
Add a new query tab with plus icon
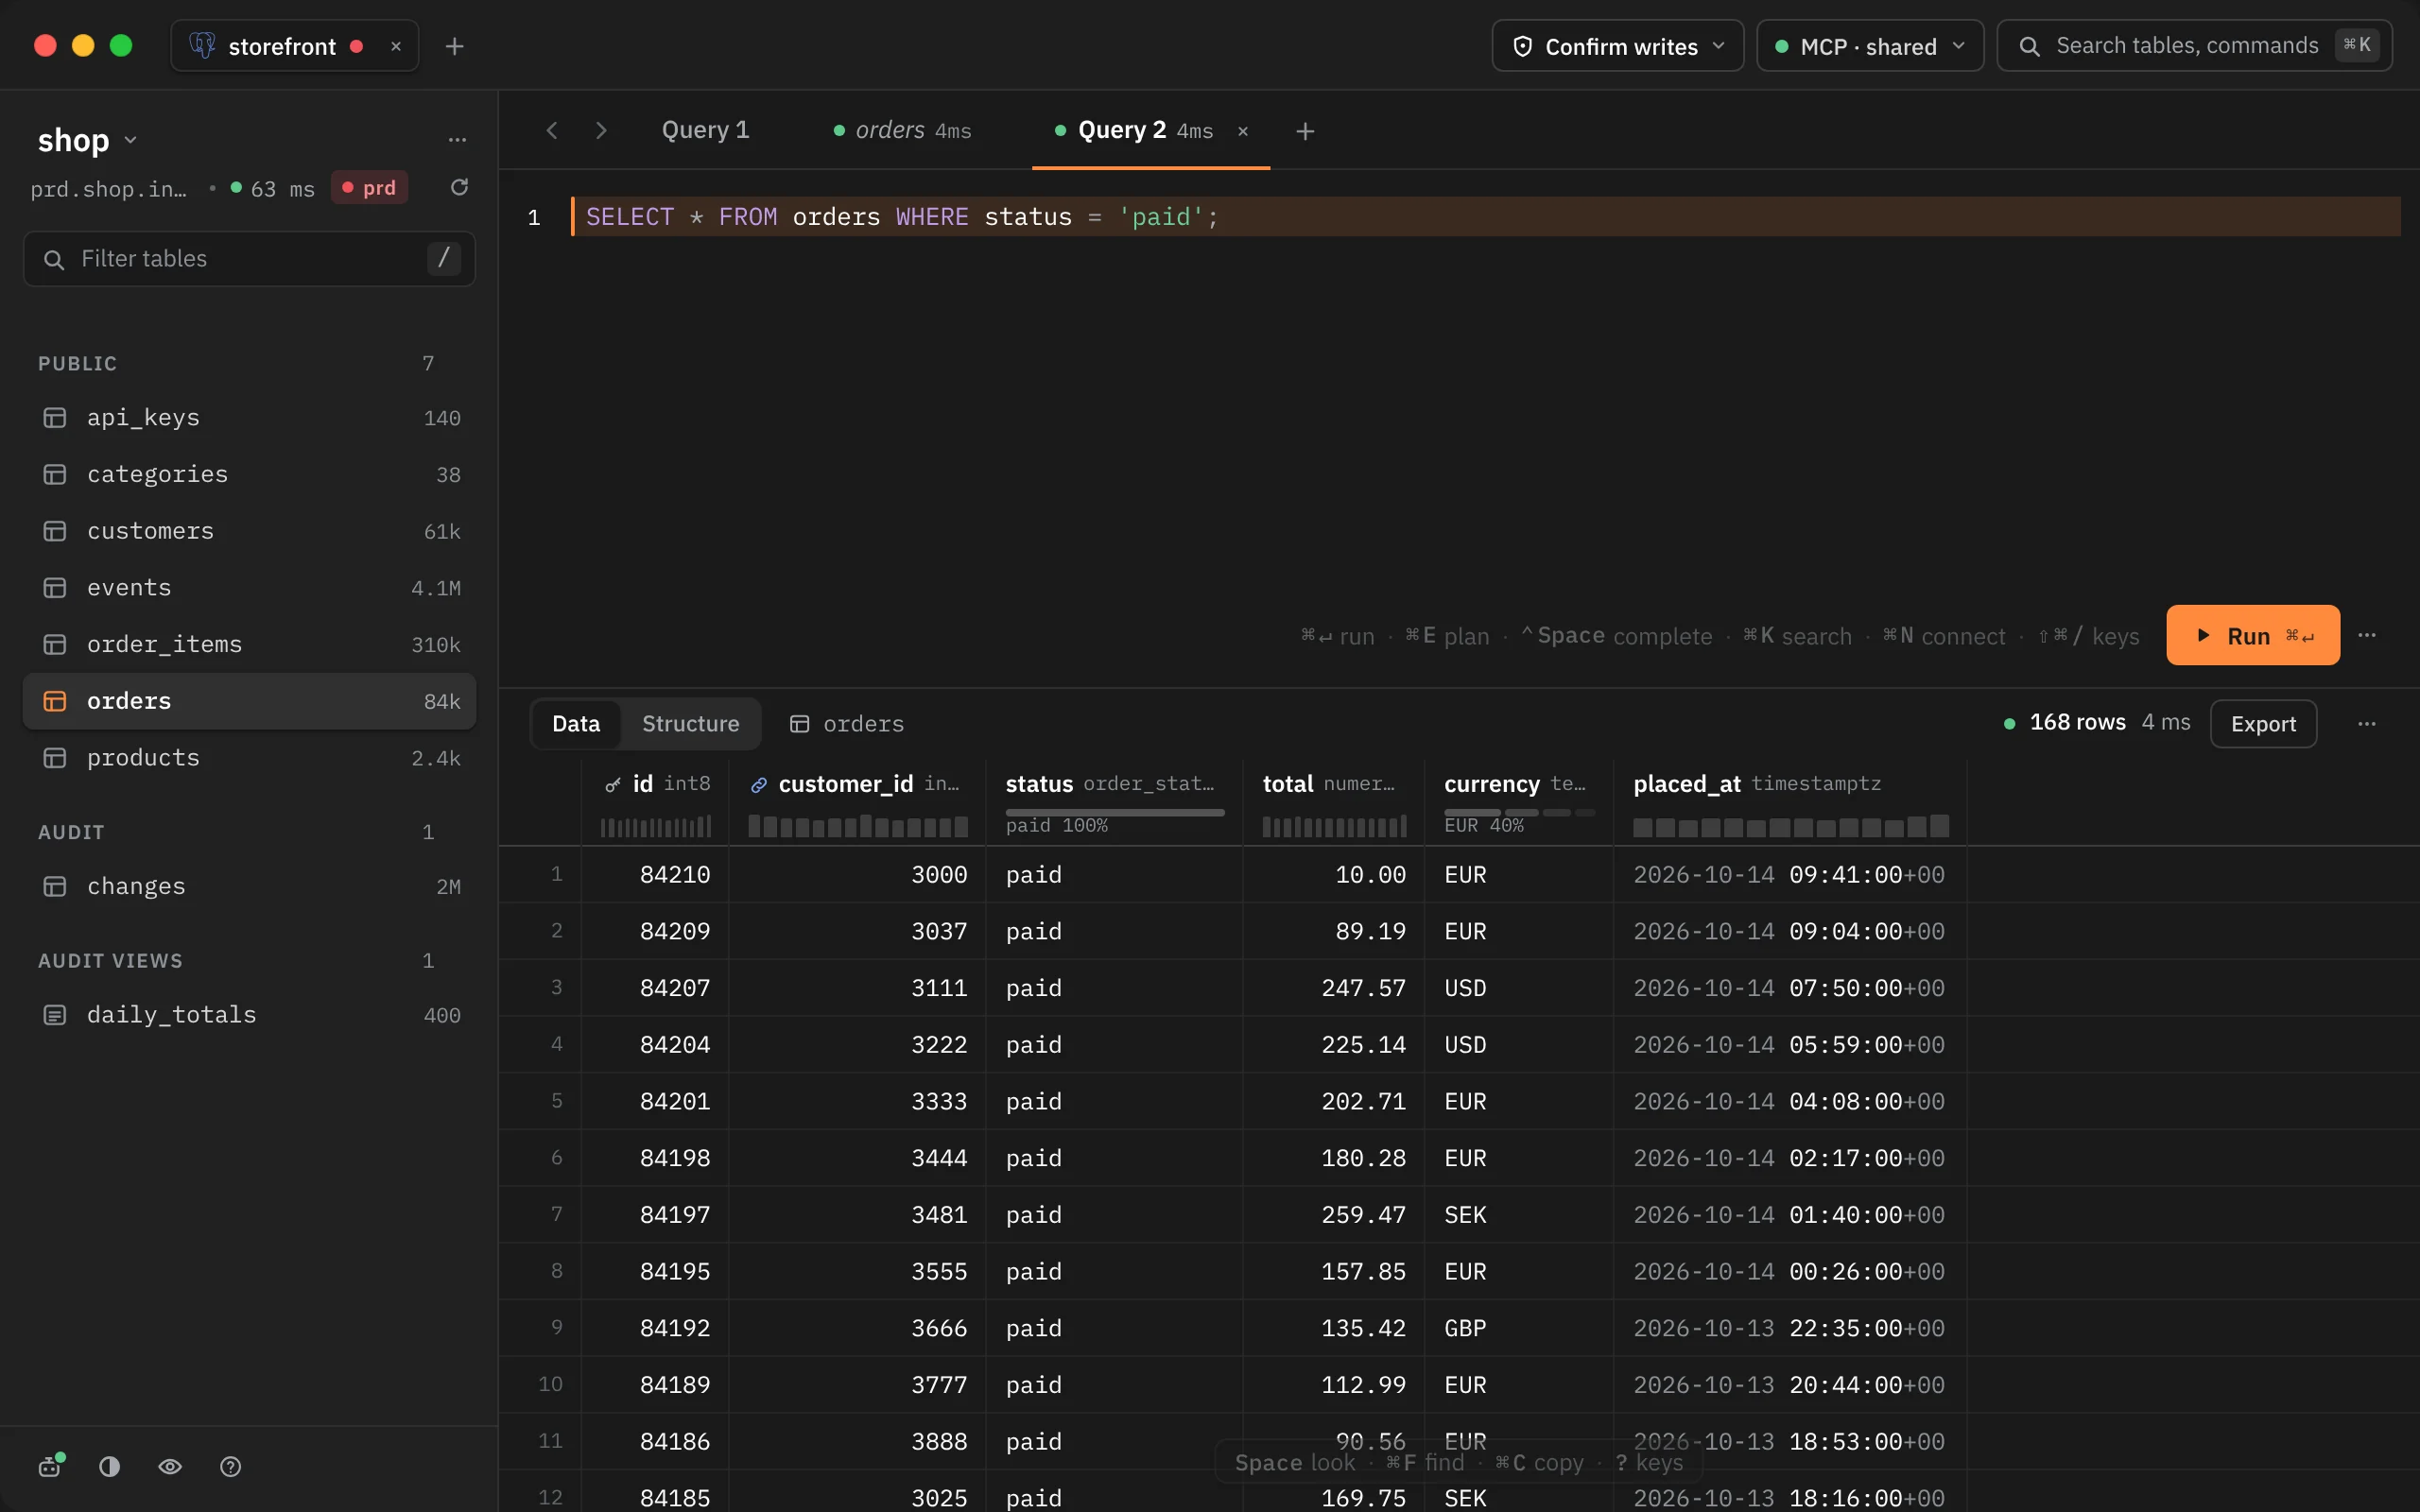(1305, 131)
